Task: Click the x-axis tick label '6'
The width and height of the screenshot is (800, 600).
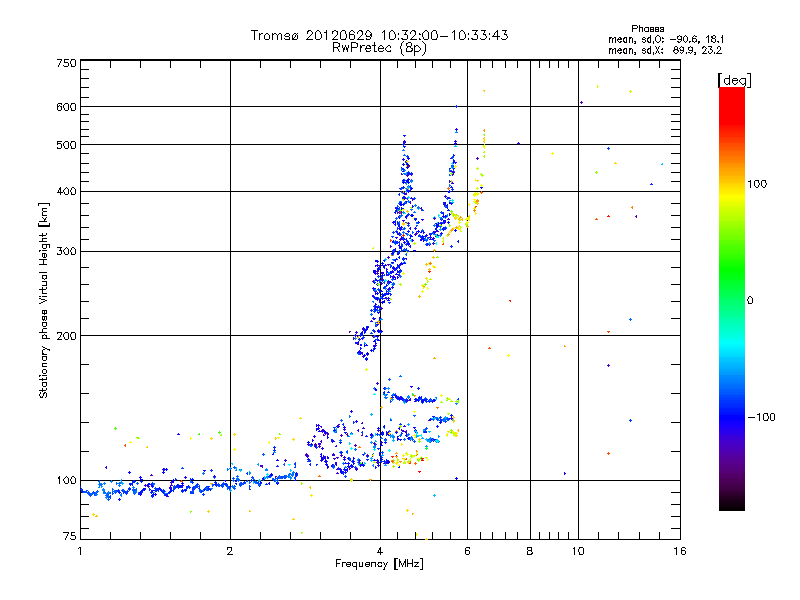Action: [467, 551]
